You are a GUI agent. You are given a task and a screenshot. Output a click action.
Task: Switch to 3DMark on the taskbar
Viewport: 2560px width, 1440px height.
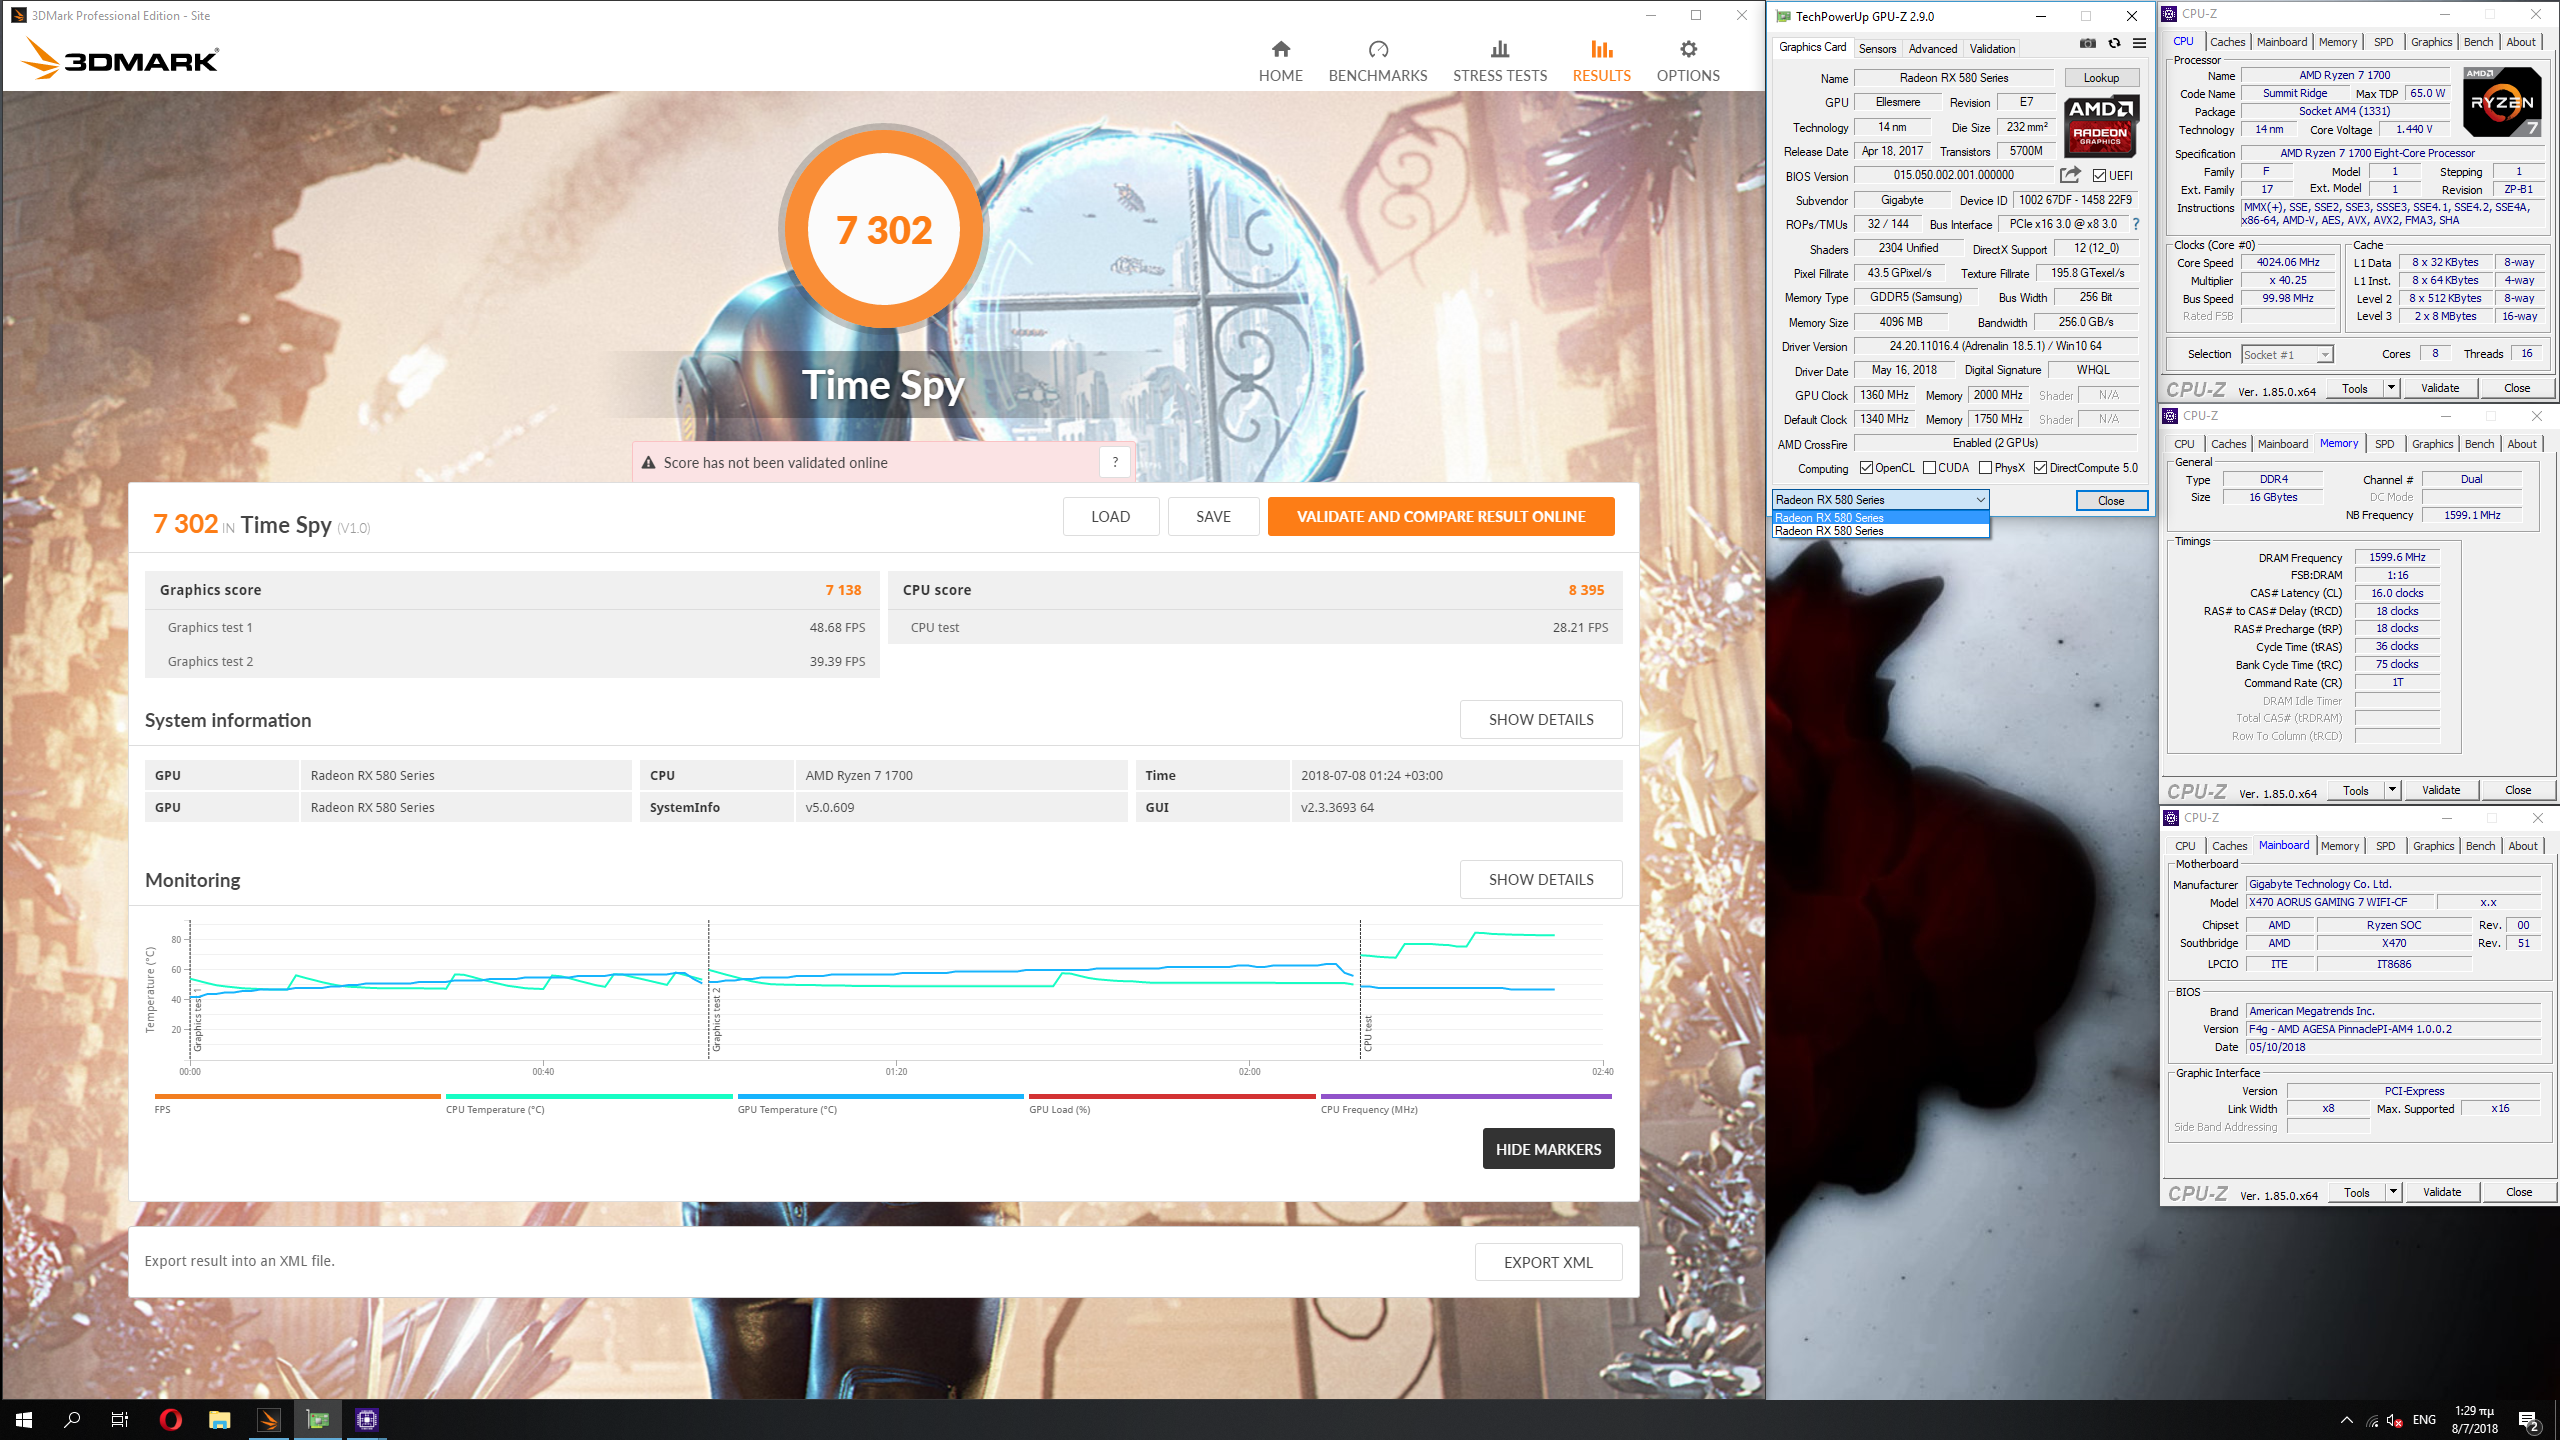[268, 1419]
